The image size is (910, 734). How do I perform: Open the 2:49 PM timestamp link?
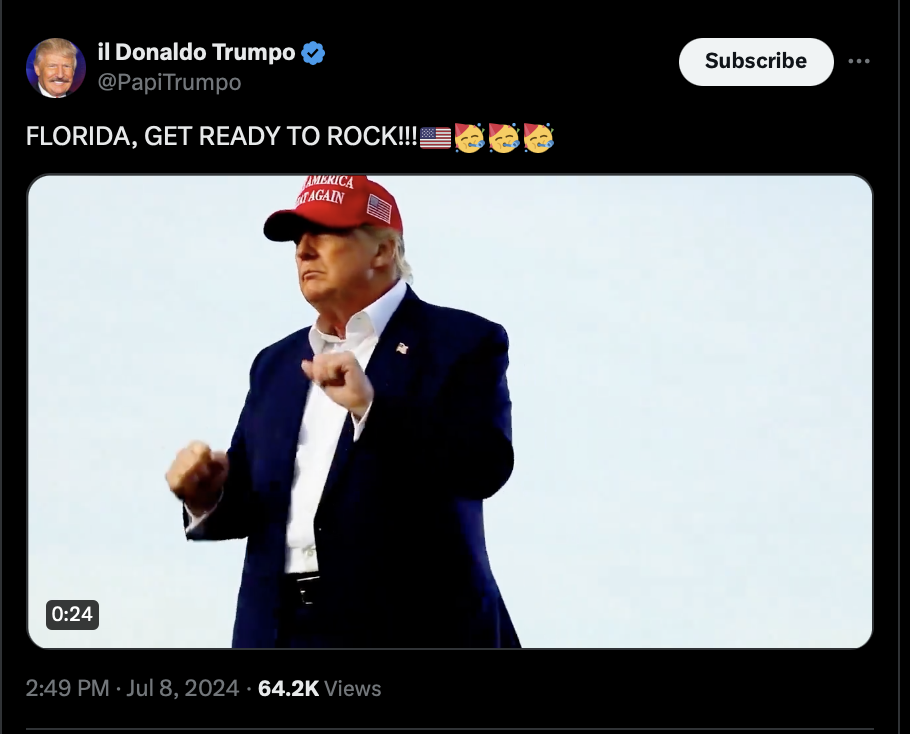pos(67,688)
